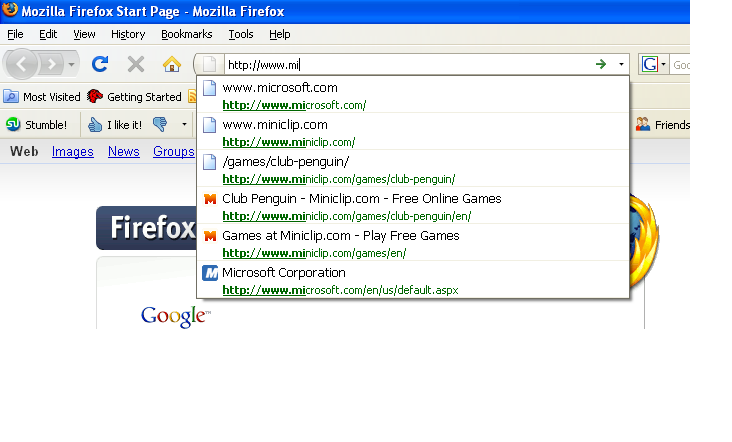Click the page icon beside www.microsoft.com
This screenshot has width=732, height=442.
(x=210, y=88)
